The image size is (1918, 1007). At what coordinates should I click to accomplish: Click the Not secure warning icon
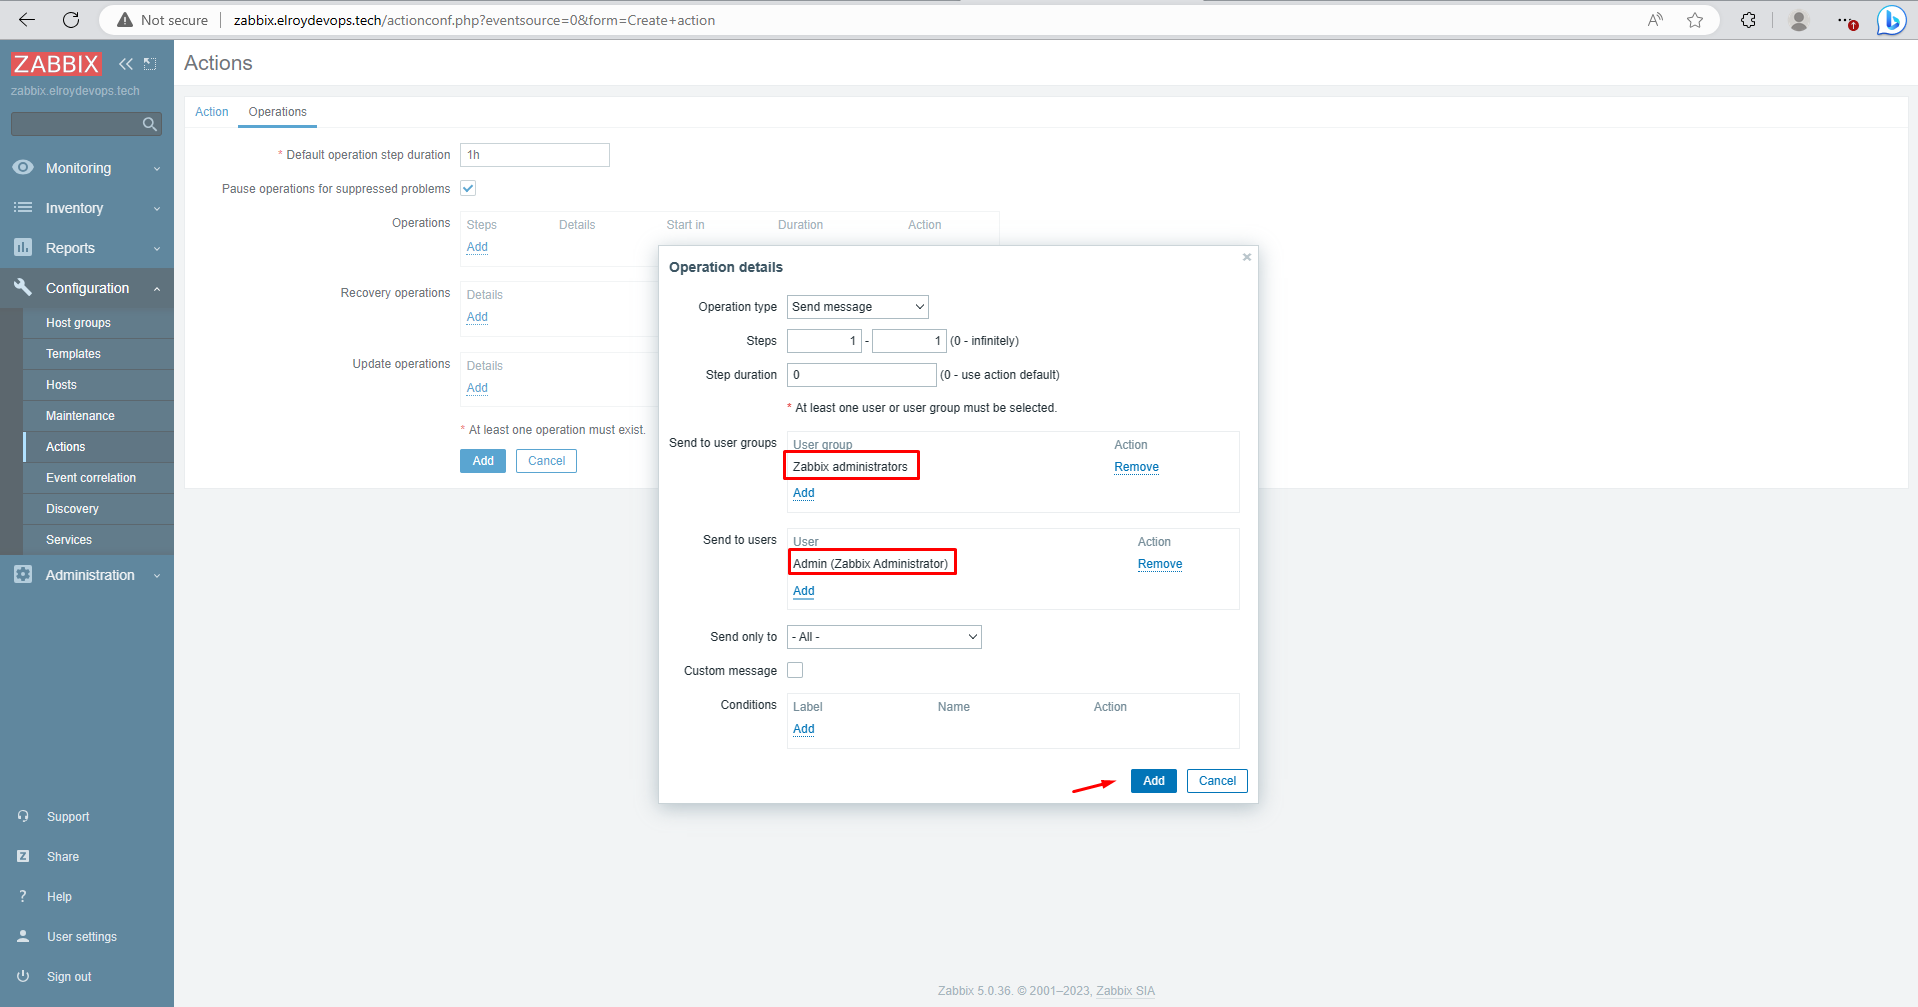125,20
